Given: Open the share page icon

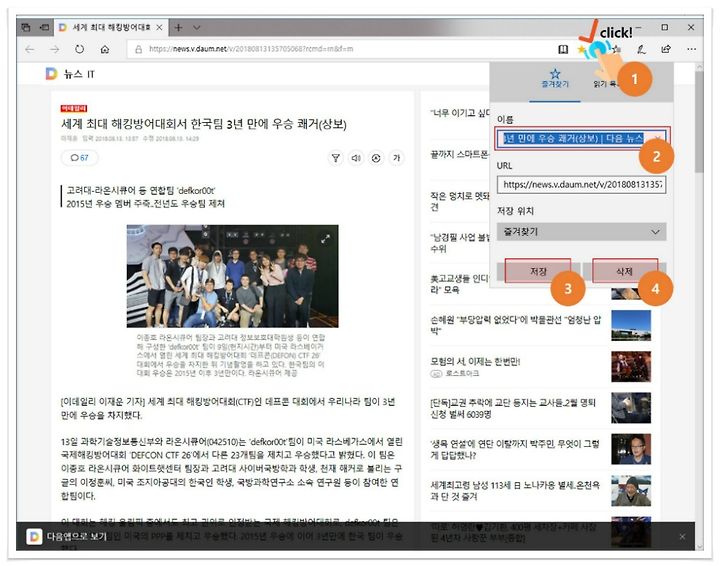Looking at the screenshot, I should tap(666, 49).
